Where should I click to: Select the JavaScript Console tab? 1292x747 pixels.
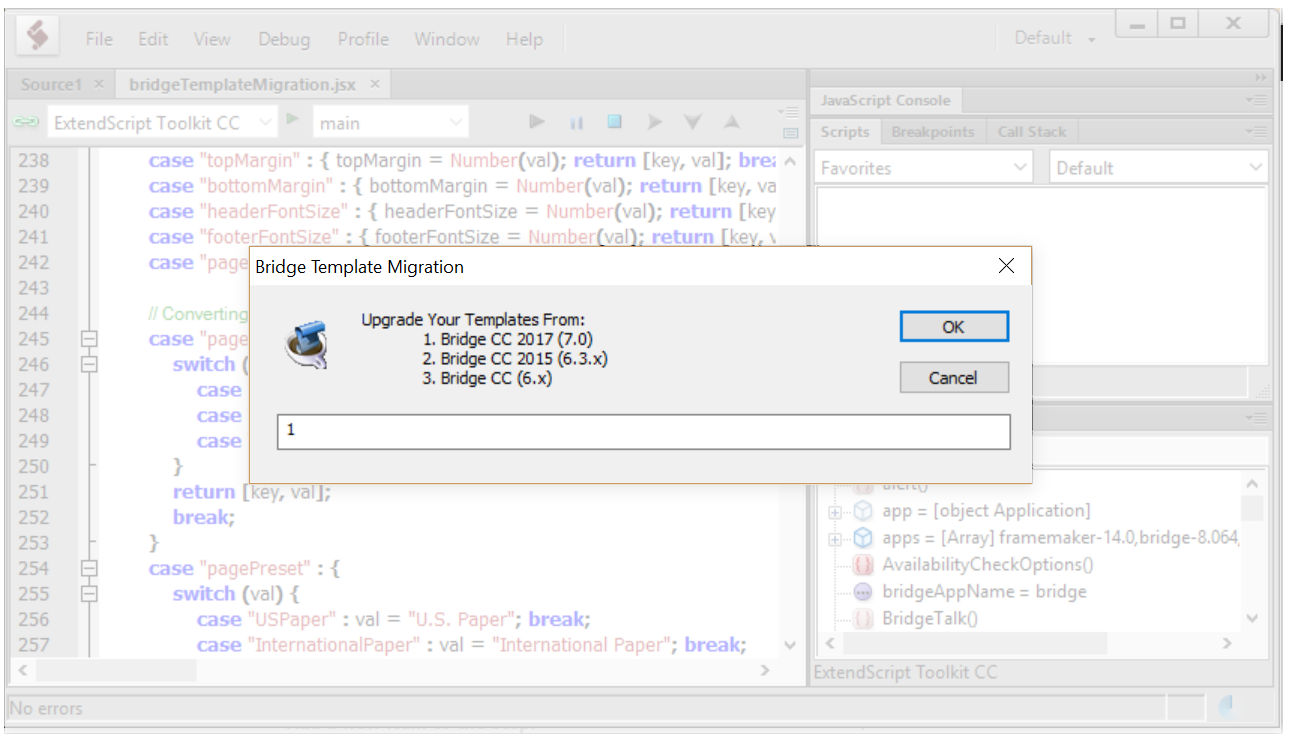click(x=885, y=100)
